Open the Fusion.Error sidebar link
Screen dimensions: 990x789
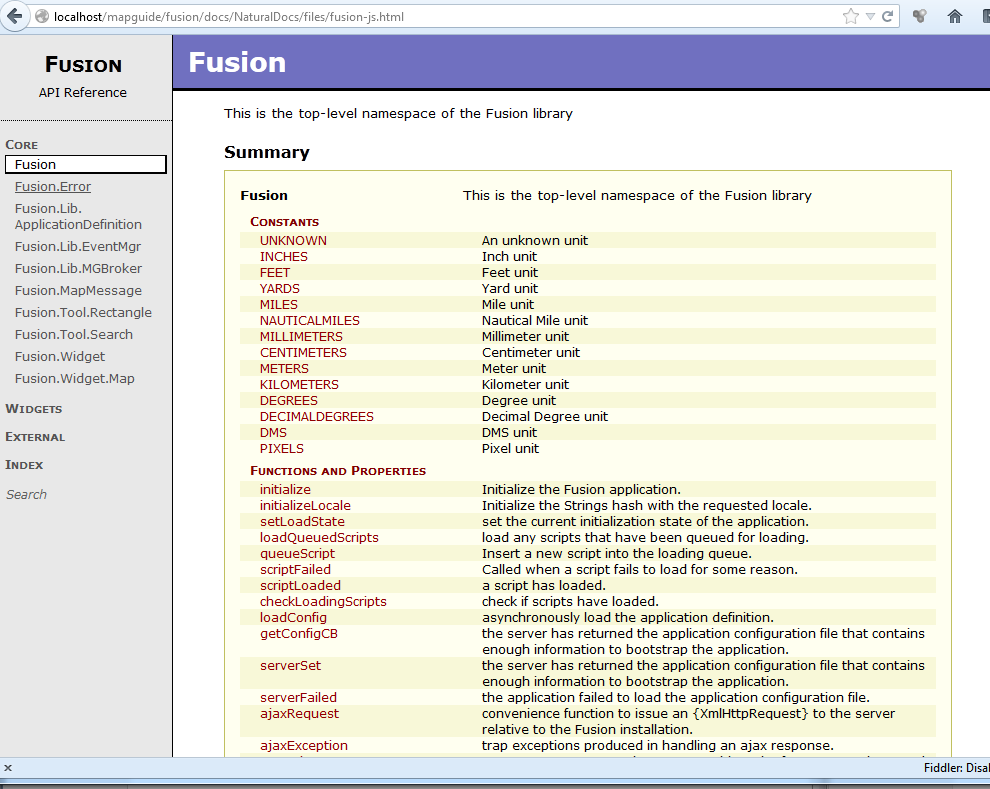click(x=53, y=186)
